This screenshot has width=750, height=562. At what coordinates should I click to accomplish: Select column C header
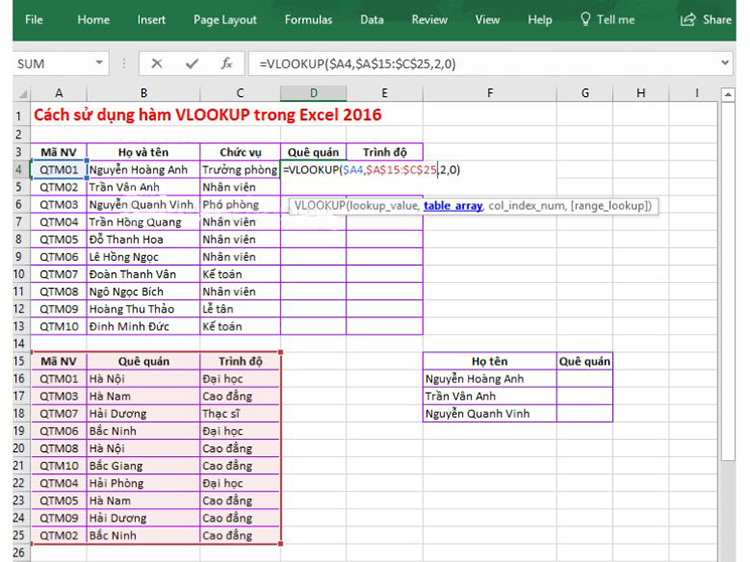(x=240, y=93)
